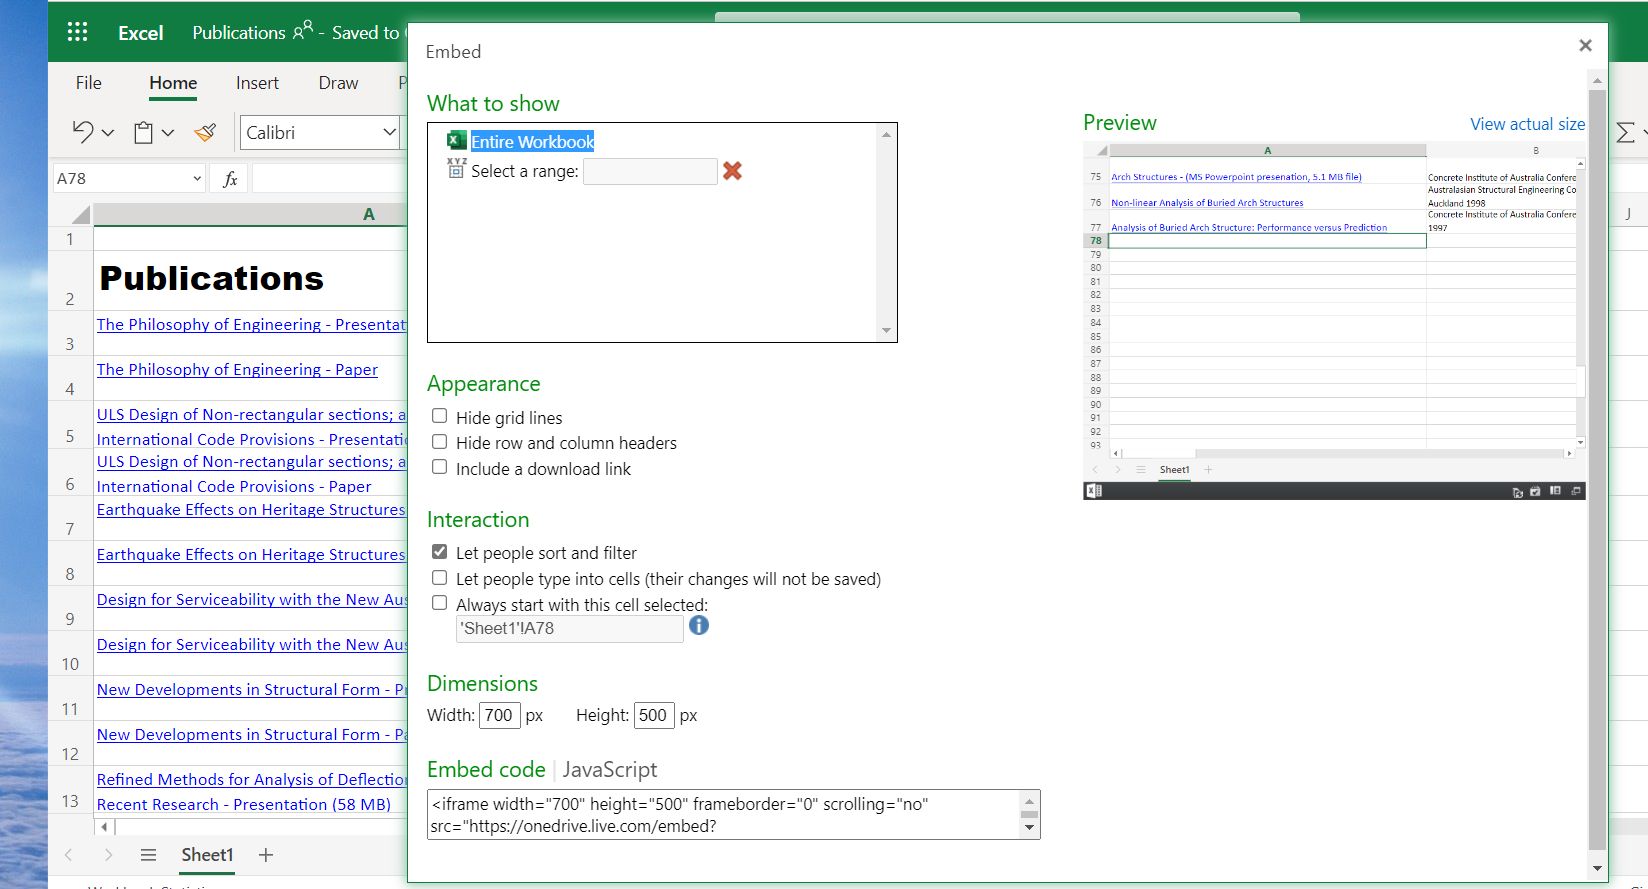Check Include a download link
This screenshot has height=889, width=1648.
pos(439,467)
